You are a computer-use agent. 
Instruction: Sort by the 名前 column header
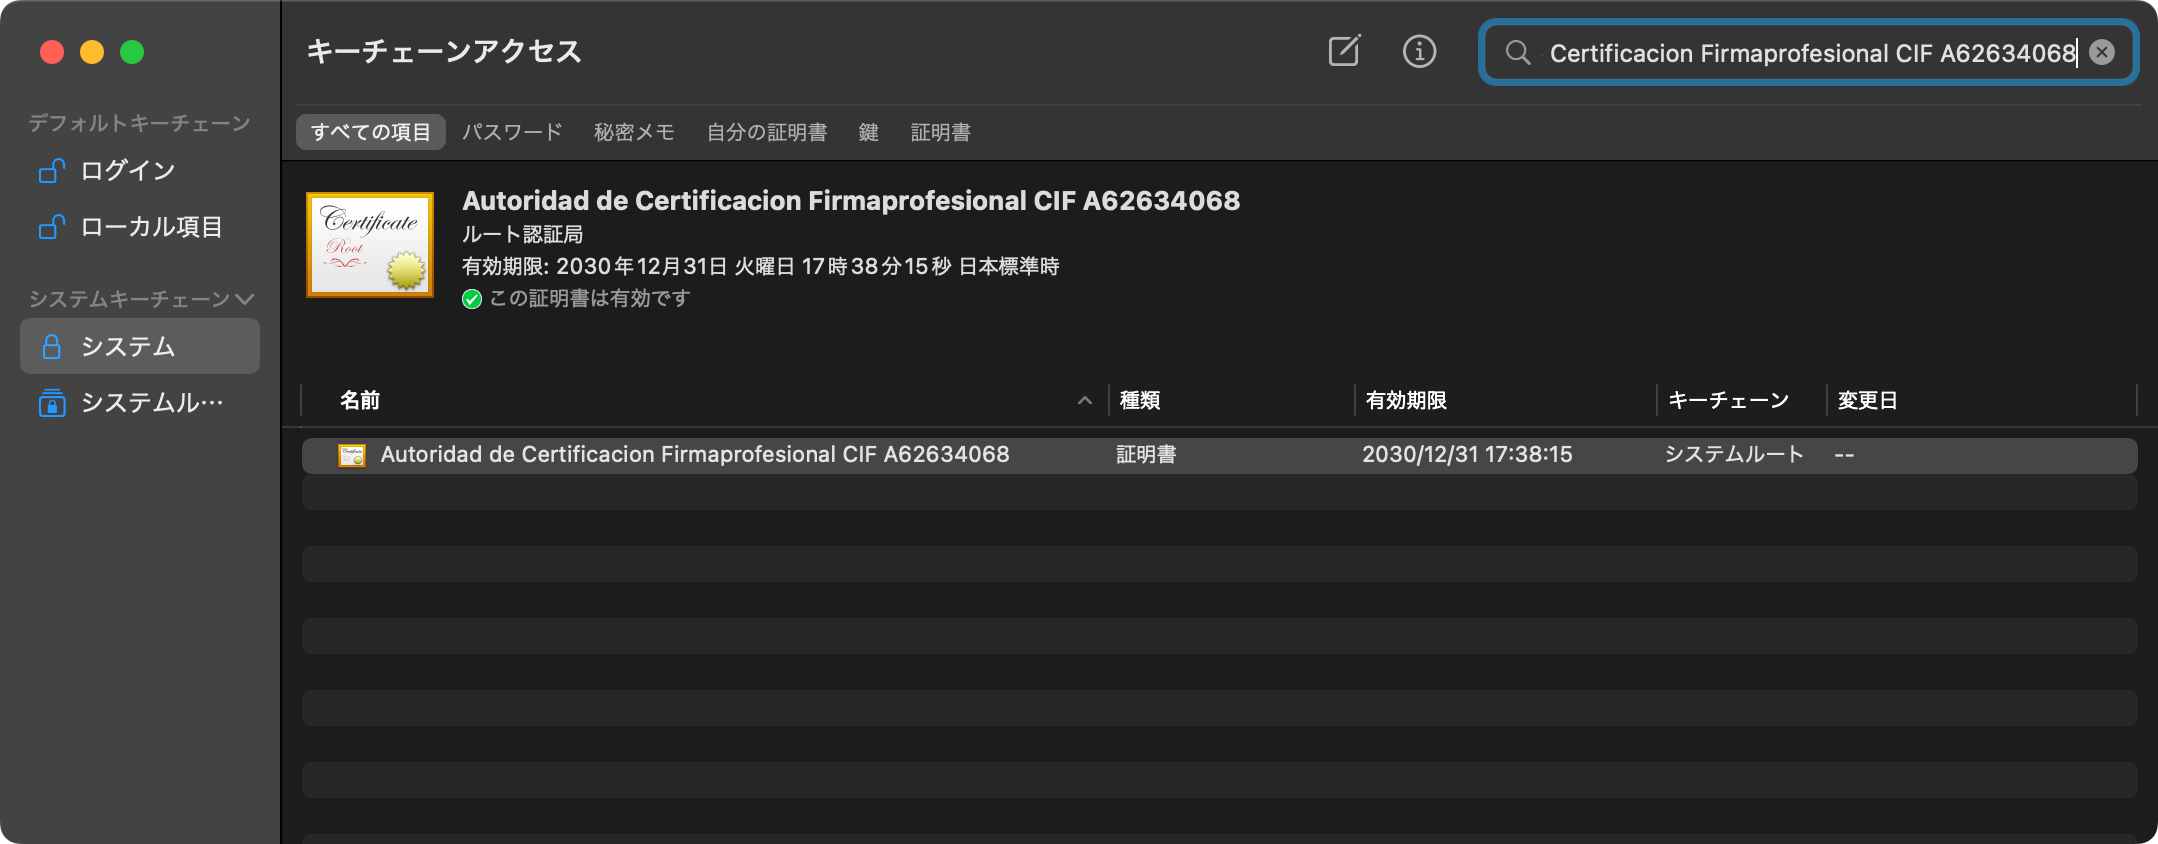(x=360, y=400)
